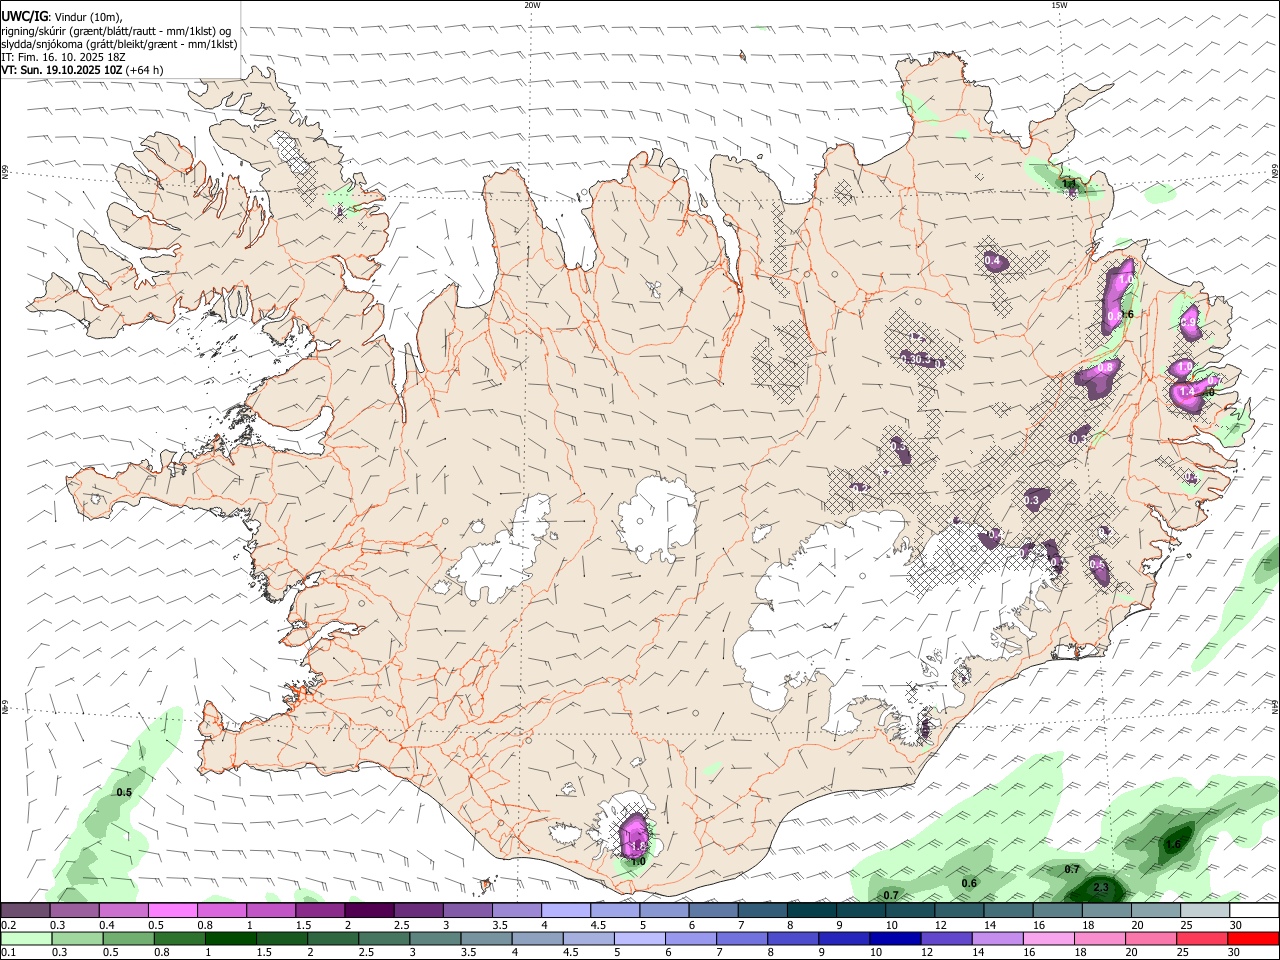
Task: Click the '0.5' value in southwest sea rain band
Action: [124, 792]
